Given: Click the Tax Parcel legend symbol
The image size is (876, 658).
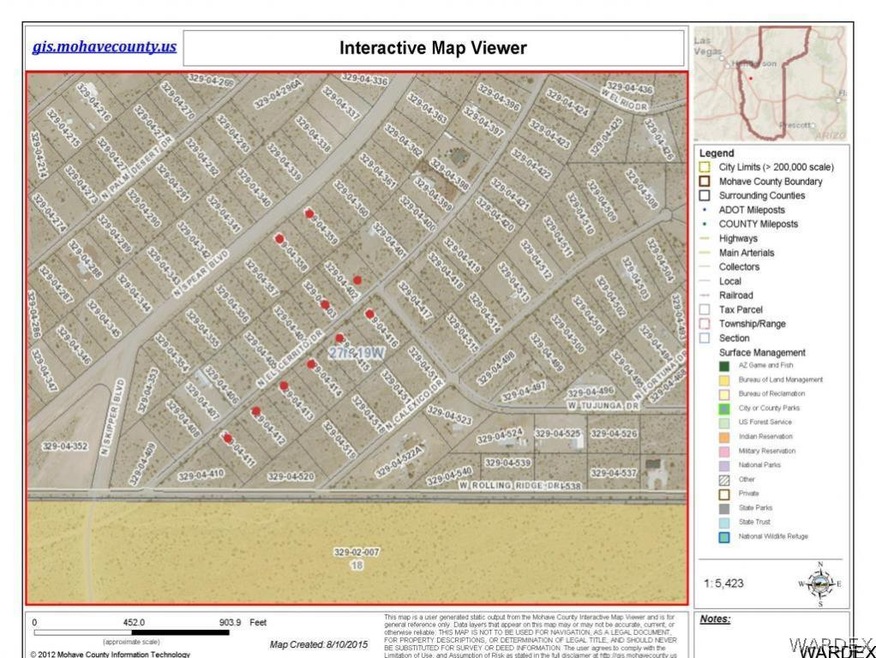Looking at the screenshot, I should 704,310.
